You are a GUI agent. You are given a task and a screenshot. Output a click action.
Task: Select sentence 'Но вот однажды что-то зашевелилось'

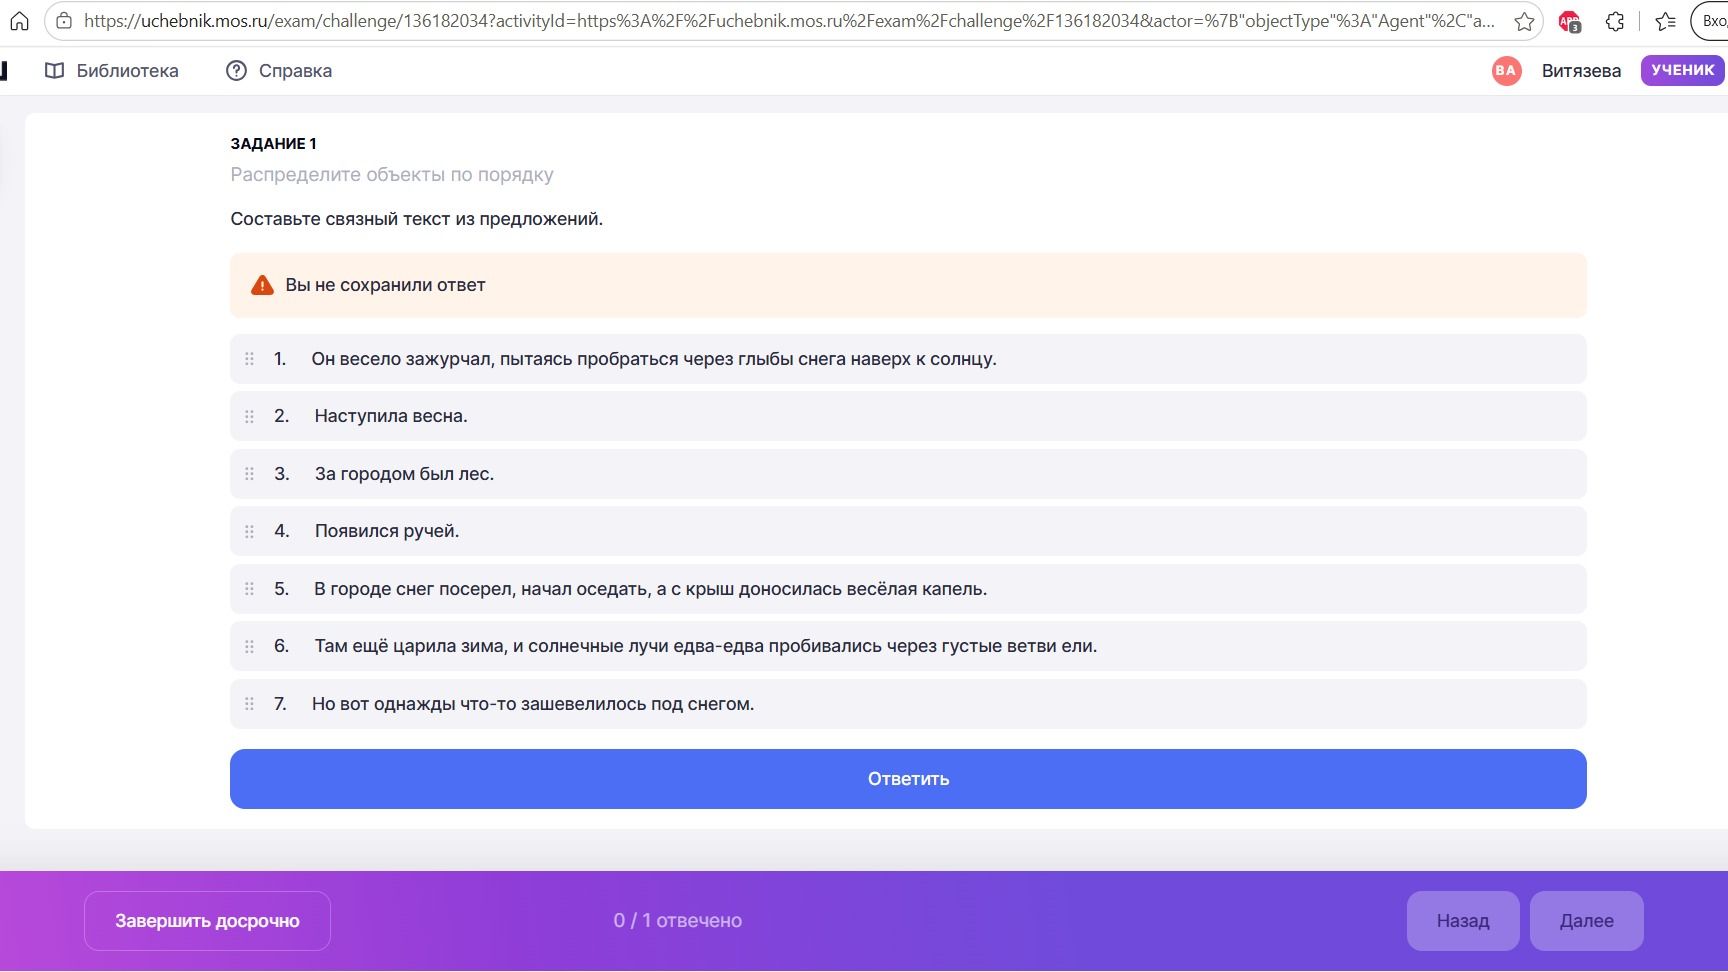coord(908,704)
